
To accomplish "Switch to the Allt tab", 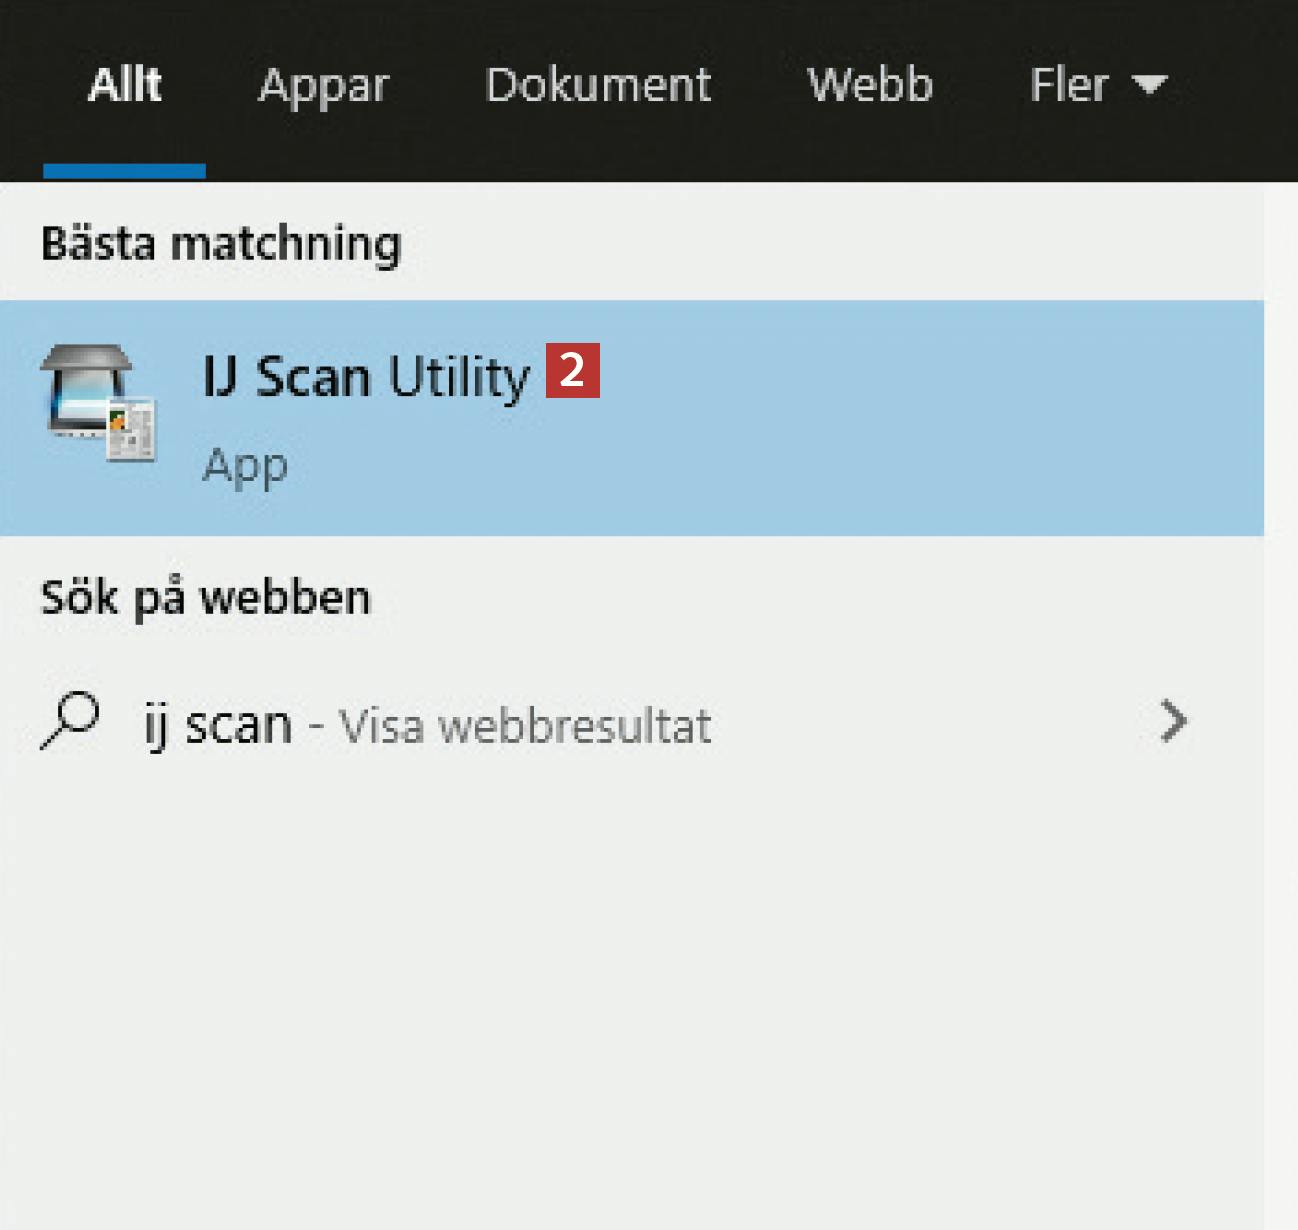I will (x=124, y=85).
